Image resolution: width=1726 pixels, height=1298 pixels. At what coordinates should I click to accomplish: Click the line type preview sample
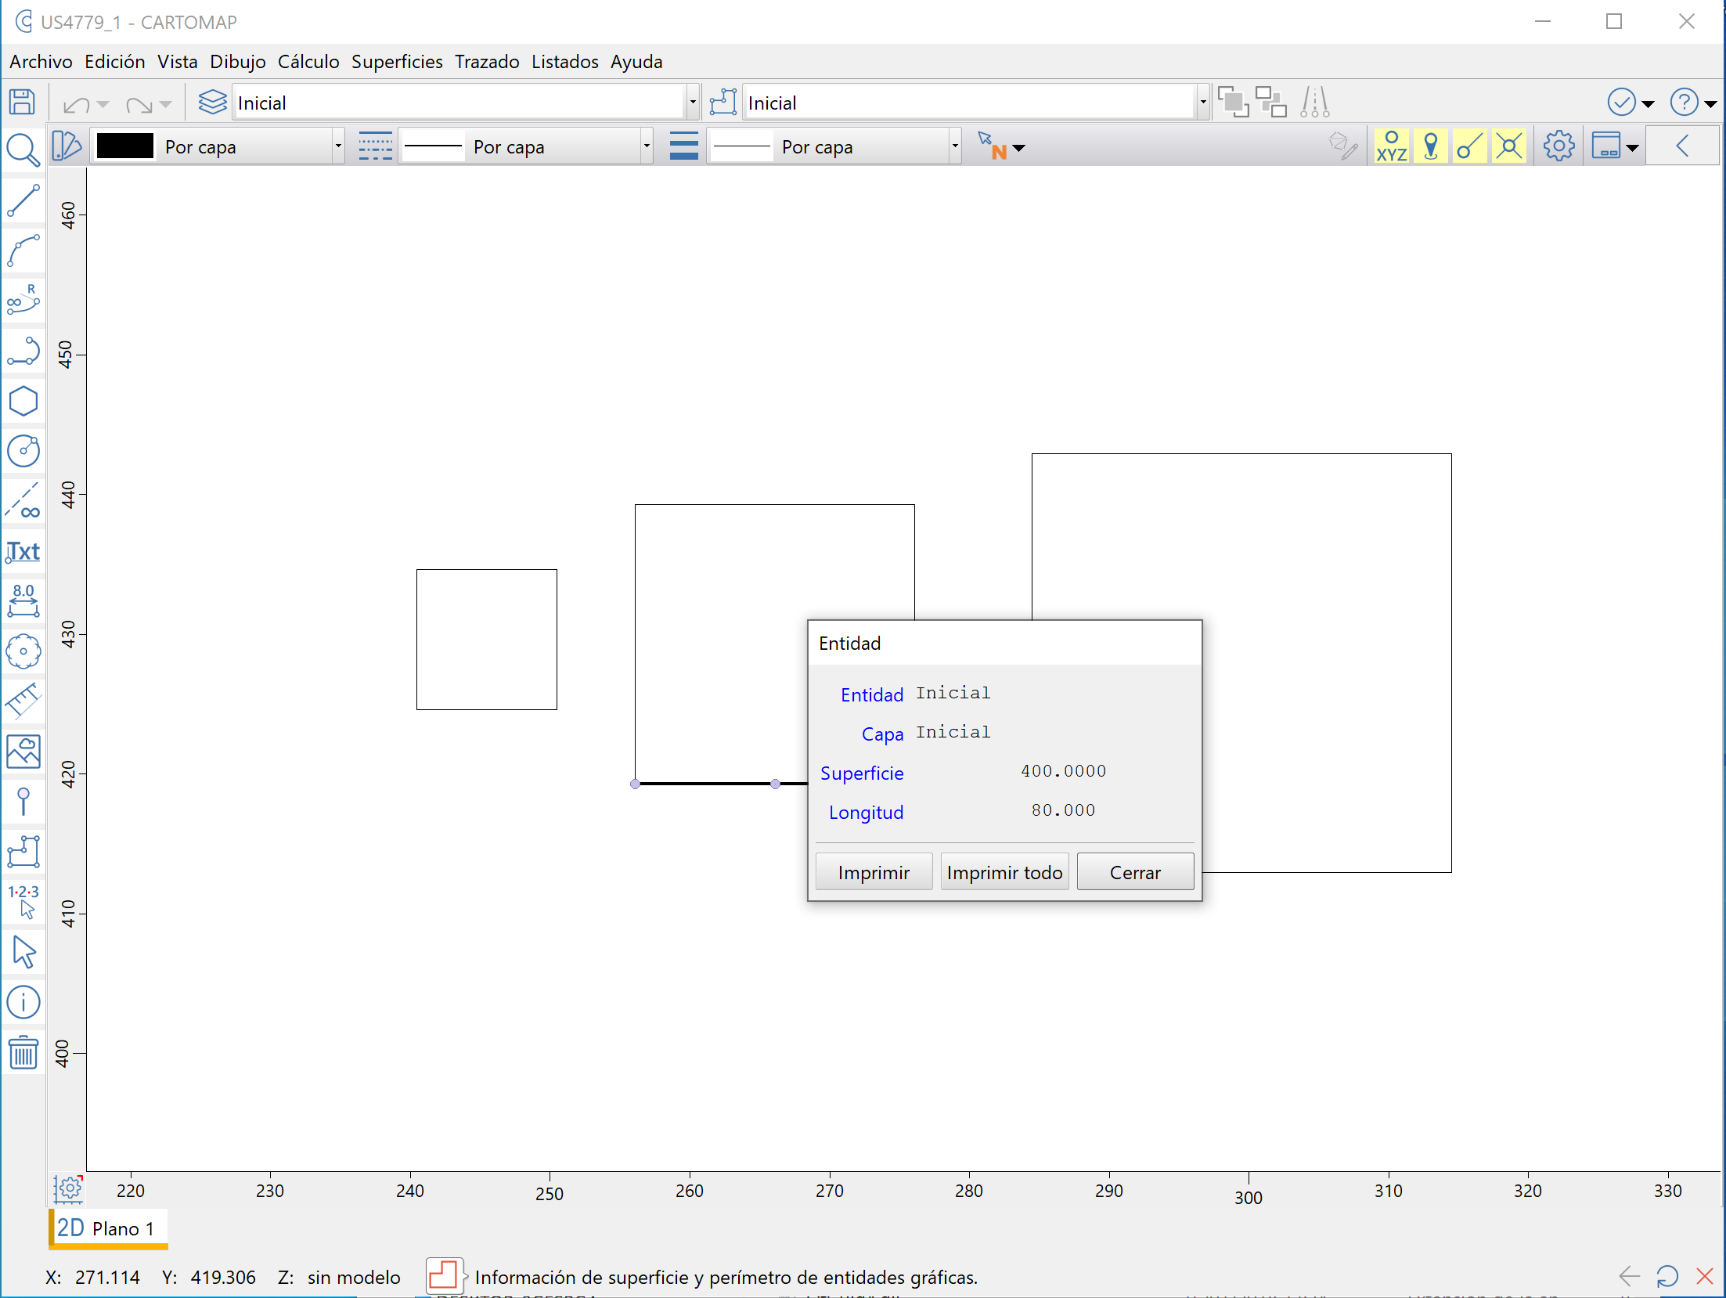(x=433, y=146)
